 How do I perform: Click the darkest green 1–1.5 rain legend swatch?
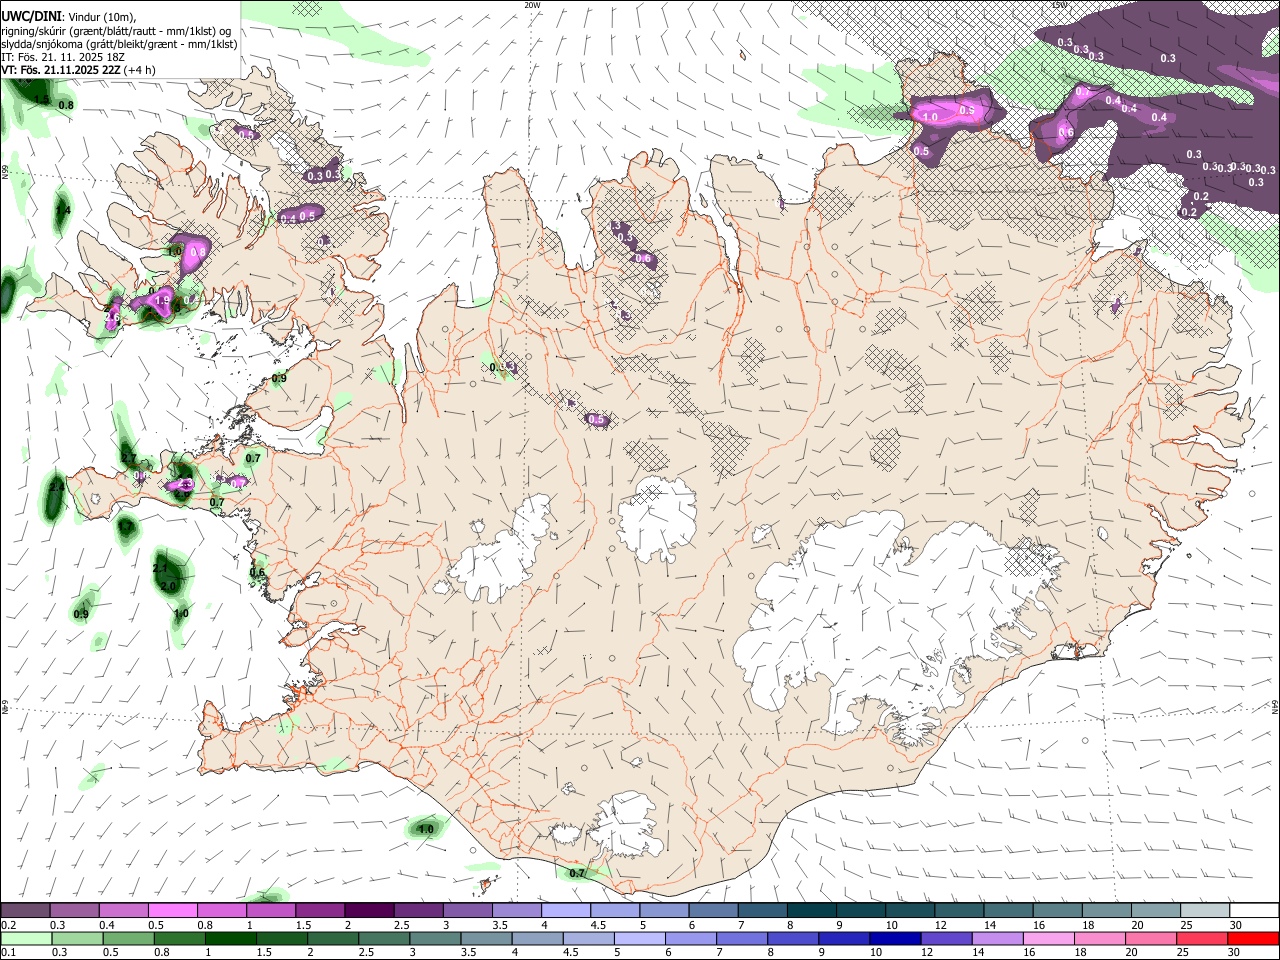230,939
